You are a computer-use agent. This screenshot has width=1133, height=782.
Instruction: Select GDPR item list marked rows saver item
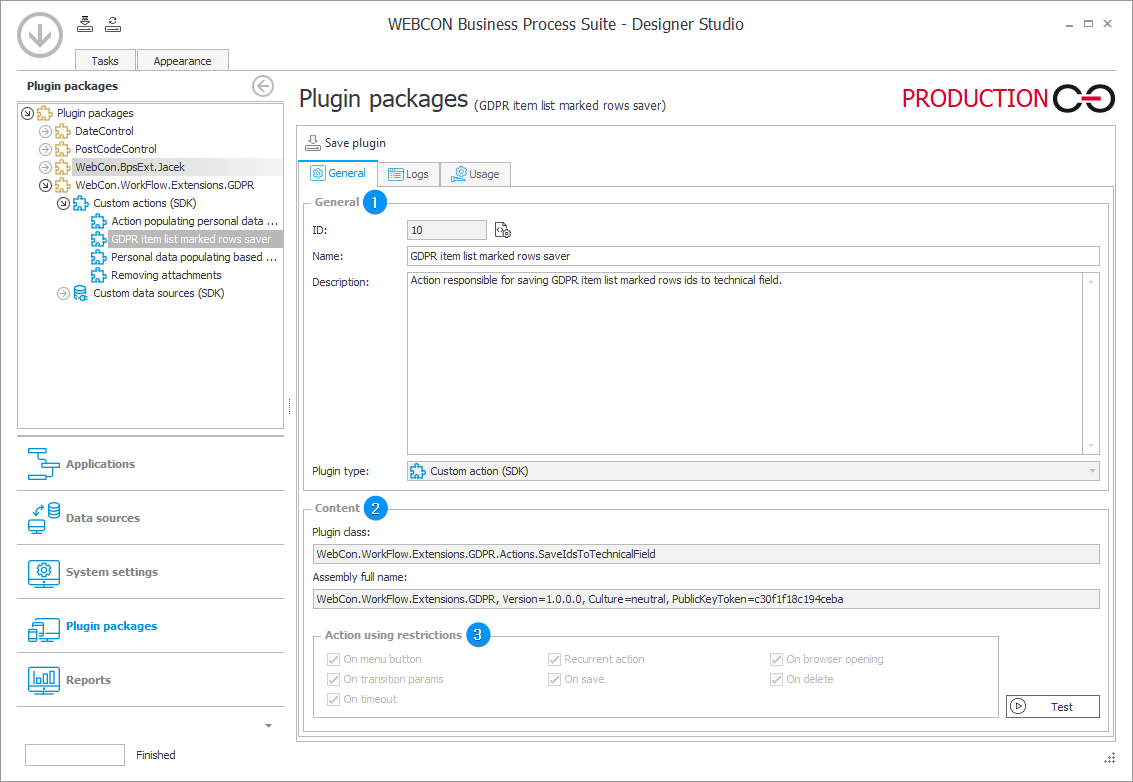click(191, 239)
